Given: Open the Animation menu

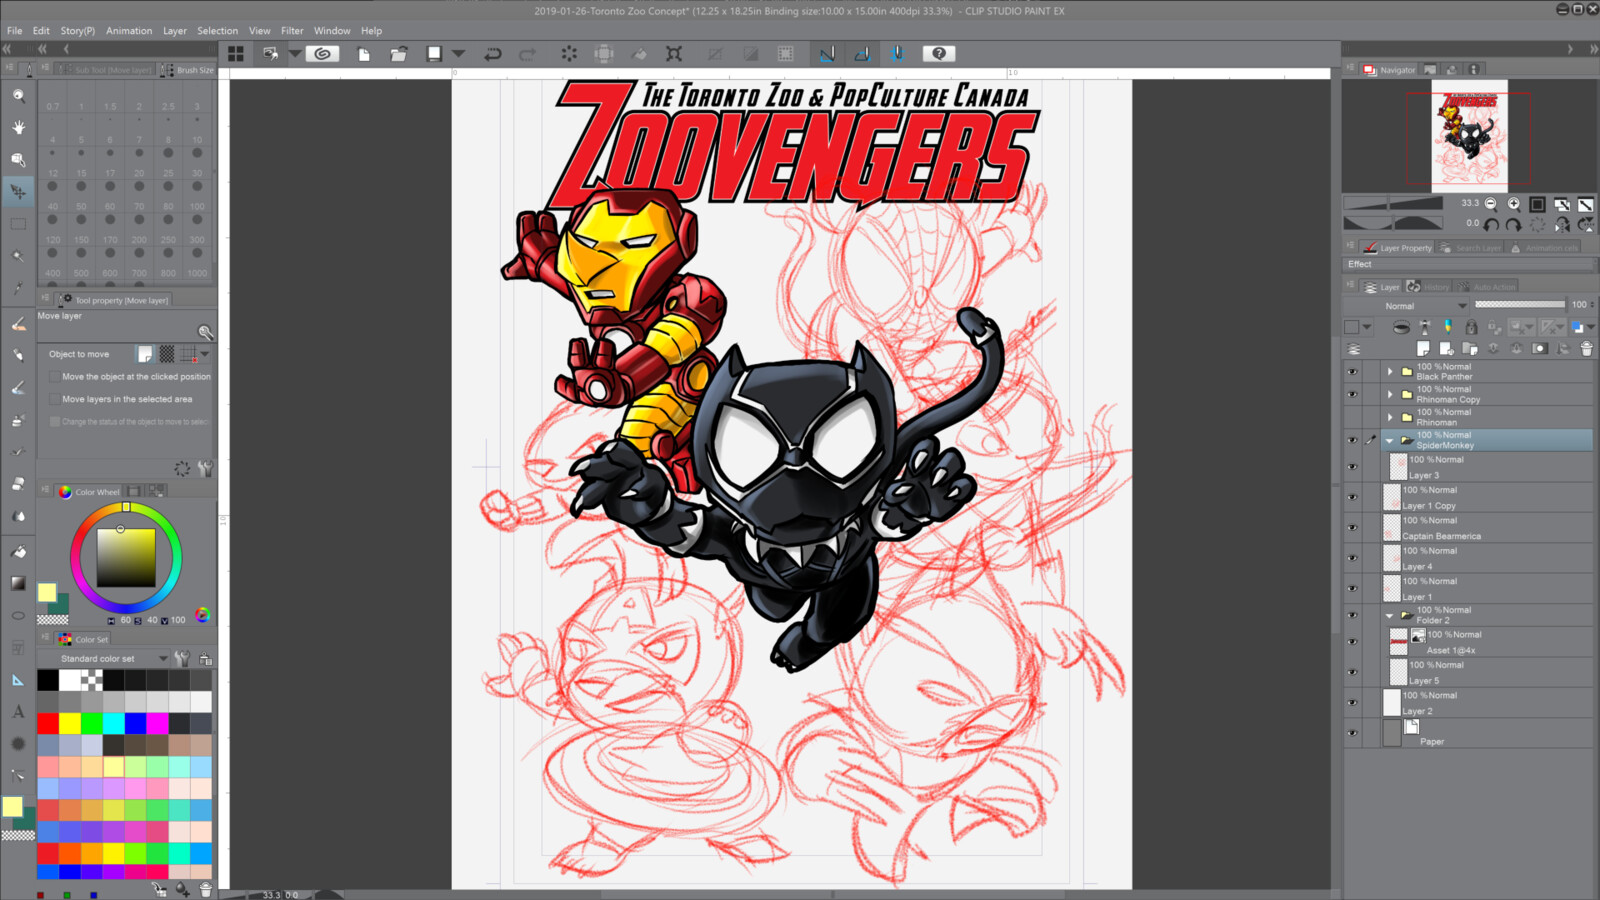Looking at the screenshot, I should 129,31.
